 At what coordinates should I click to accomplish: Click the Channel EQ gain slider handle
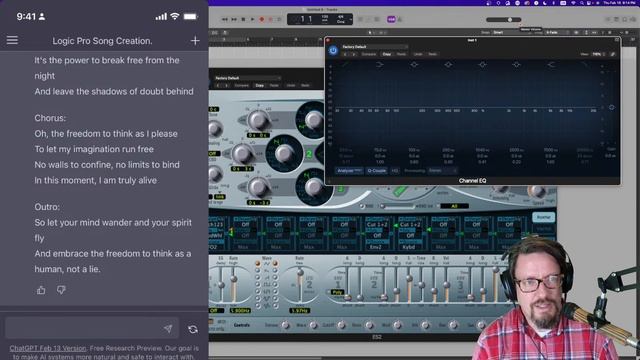611,107
